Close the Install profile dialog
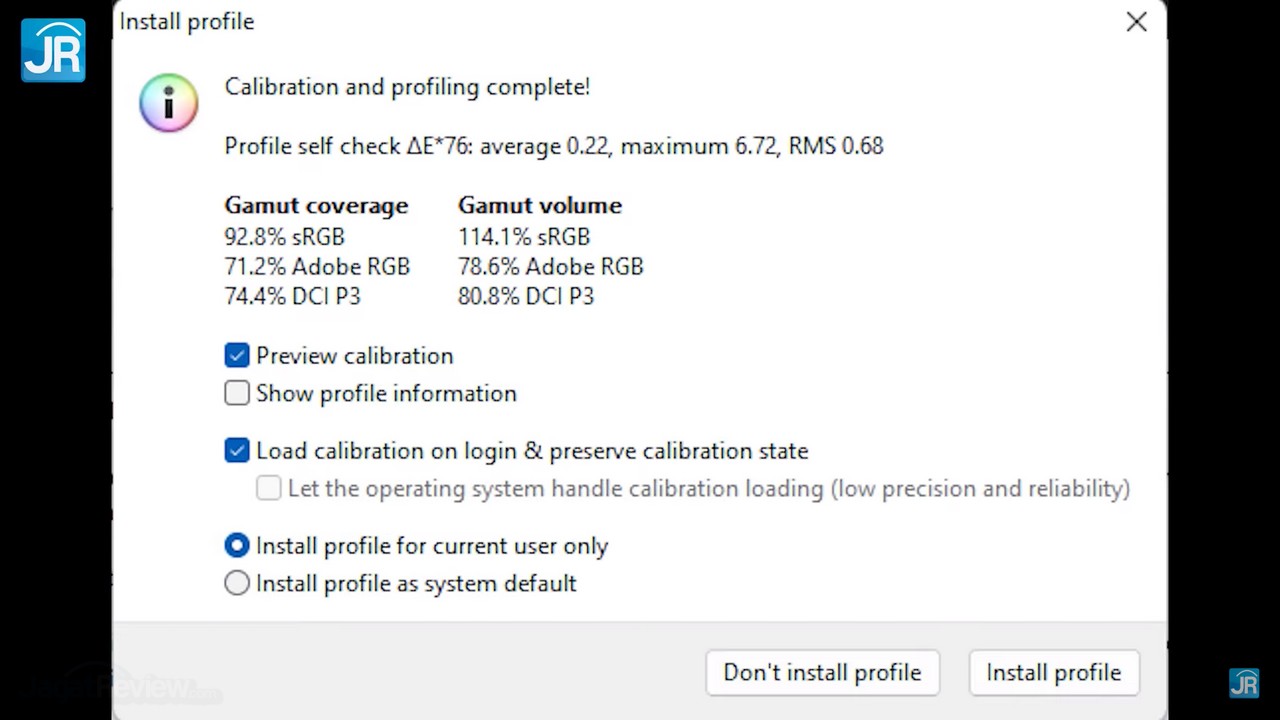 (1136, 22)
